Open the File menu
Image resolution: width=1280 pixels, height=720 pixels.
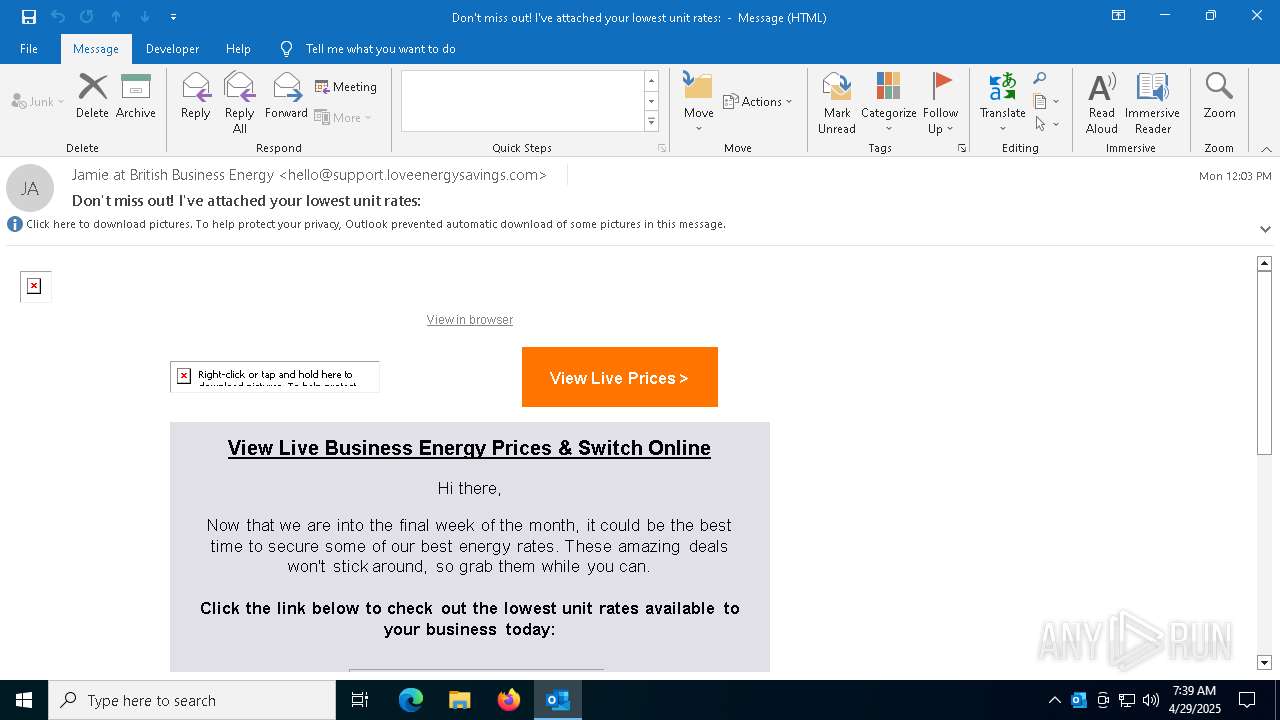tap(29, 49)
